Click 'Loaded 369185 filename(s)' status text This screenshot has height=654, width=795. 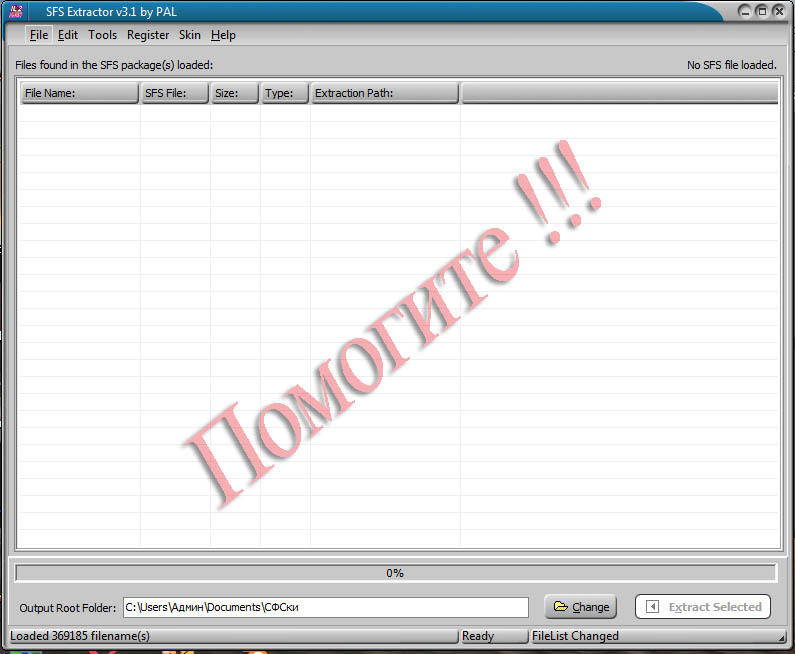tap(80, 636)
